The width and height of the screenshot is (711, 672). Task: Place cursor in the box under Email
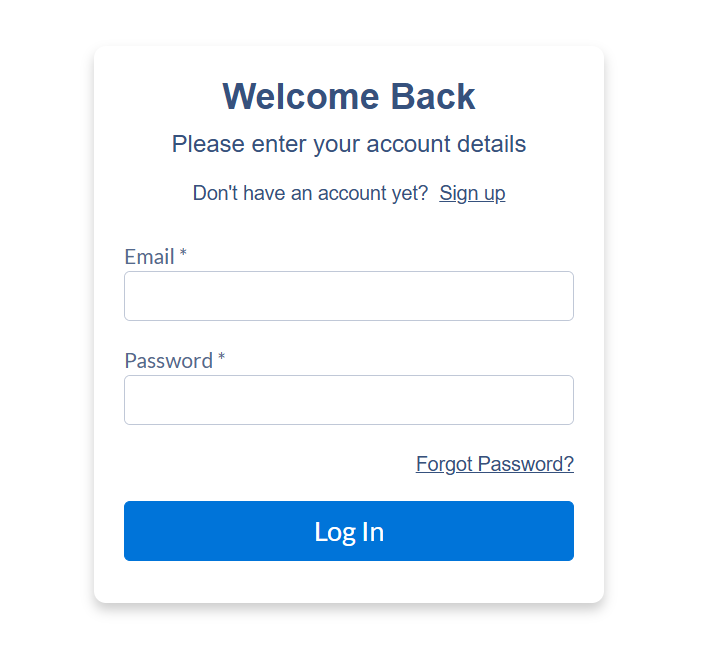pos(348,296)
